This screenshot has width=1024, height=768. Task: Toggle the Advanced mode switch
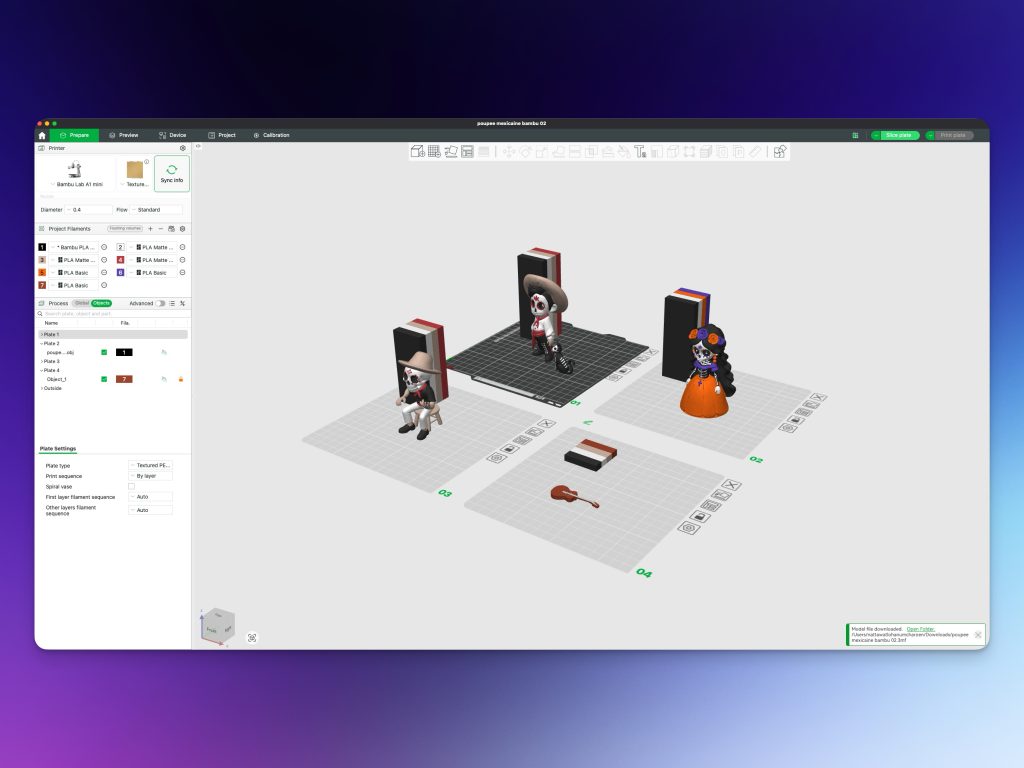tap(160, 303)
